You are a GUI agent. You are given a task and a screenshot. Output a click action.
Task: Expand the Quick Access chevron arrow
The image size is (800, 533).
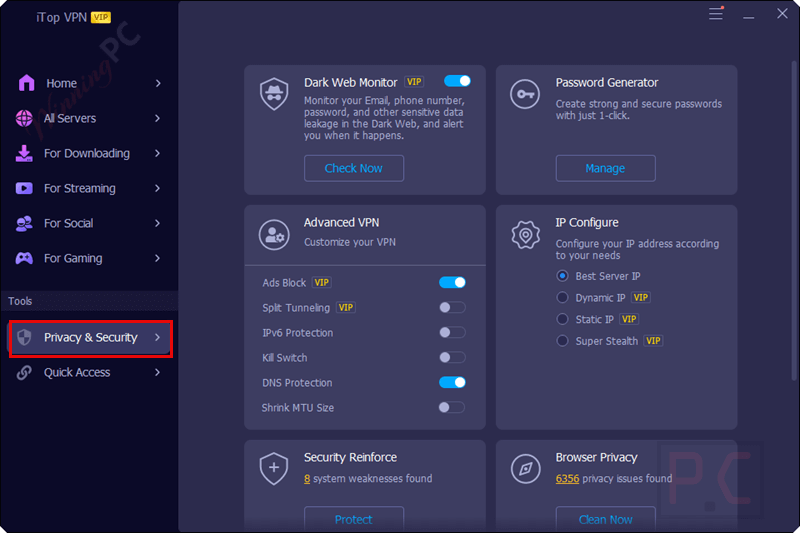[158, 372]
